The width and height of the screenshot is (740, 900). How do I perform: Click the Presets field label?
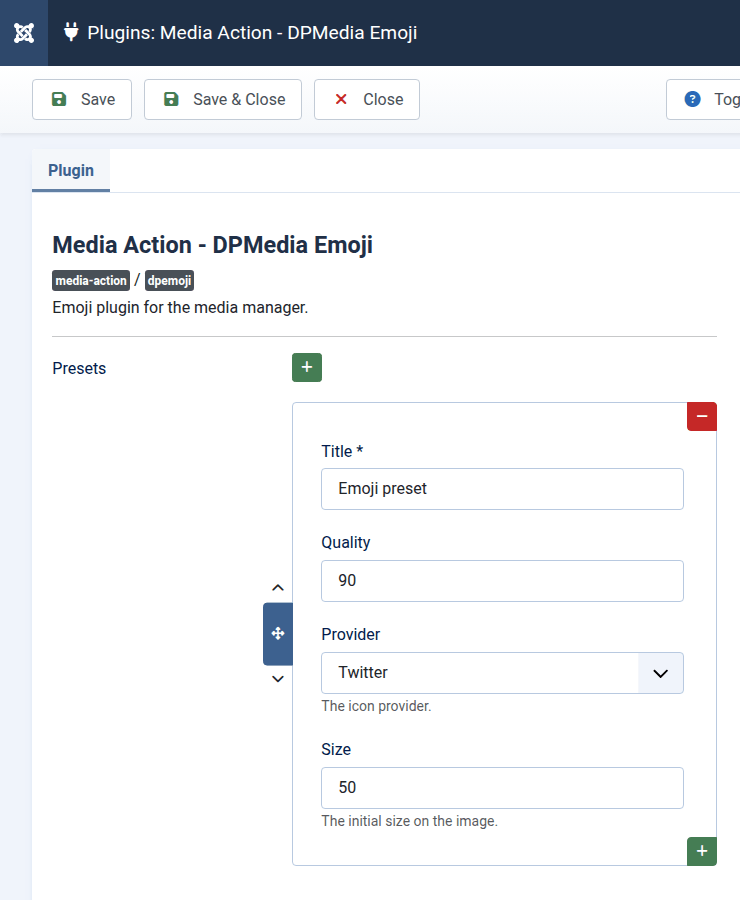coord(79,368)
